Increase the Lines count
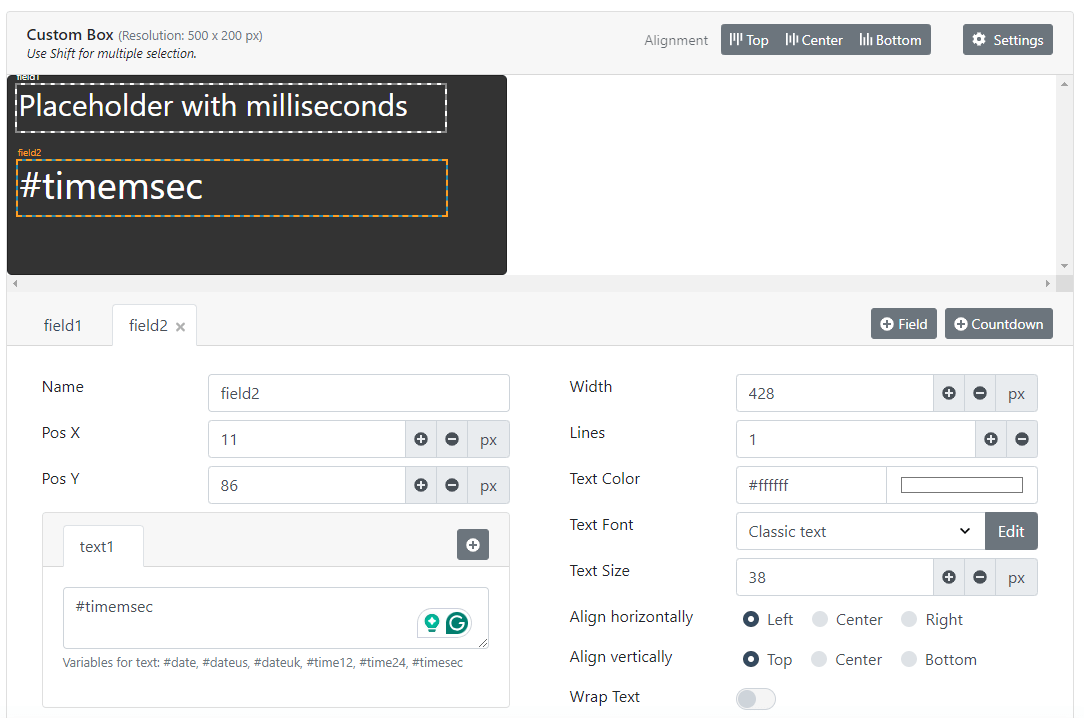The width and height of the screenshot is (1084, 718). click(992, 439)
